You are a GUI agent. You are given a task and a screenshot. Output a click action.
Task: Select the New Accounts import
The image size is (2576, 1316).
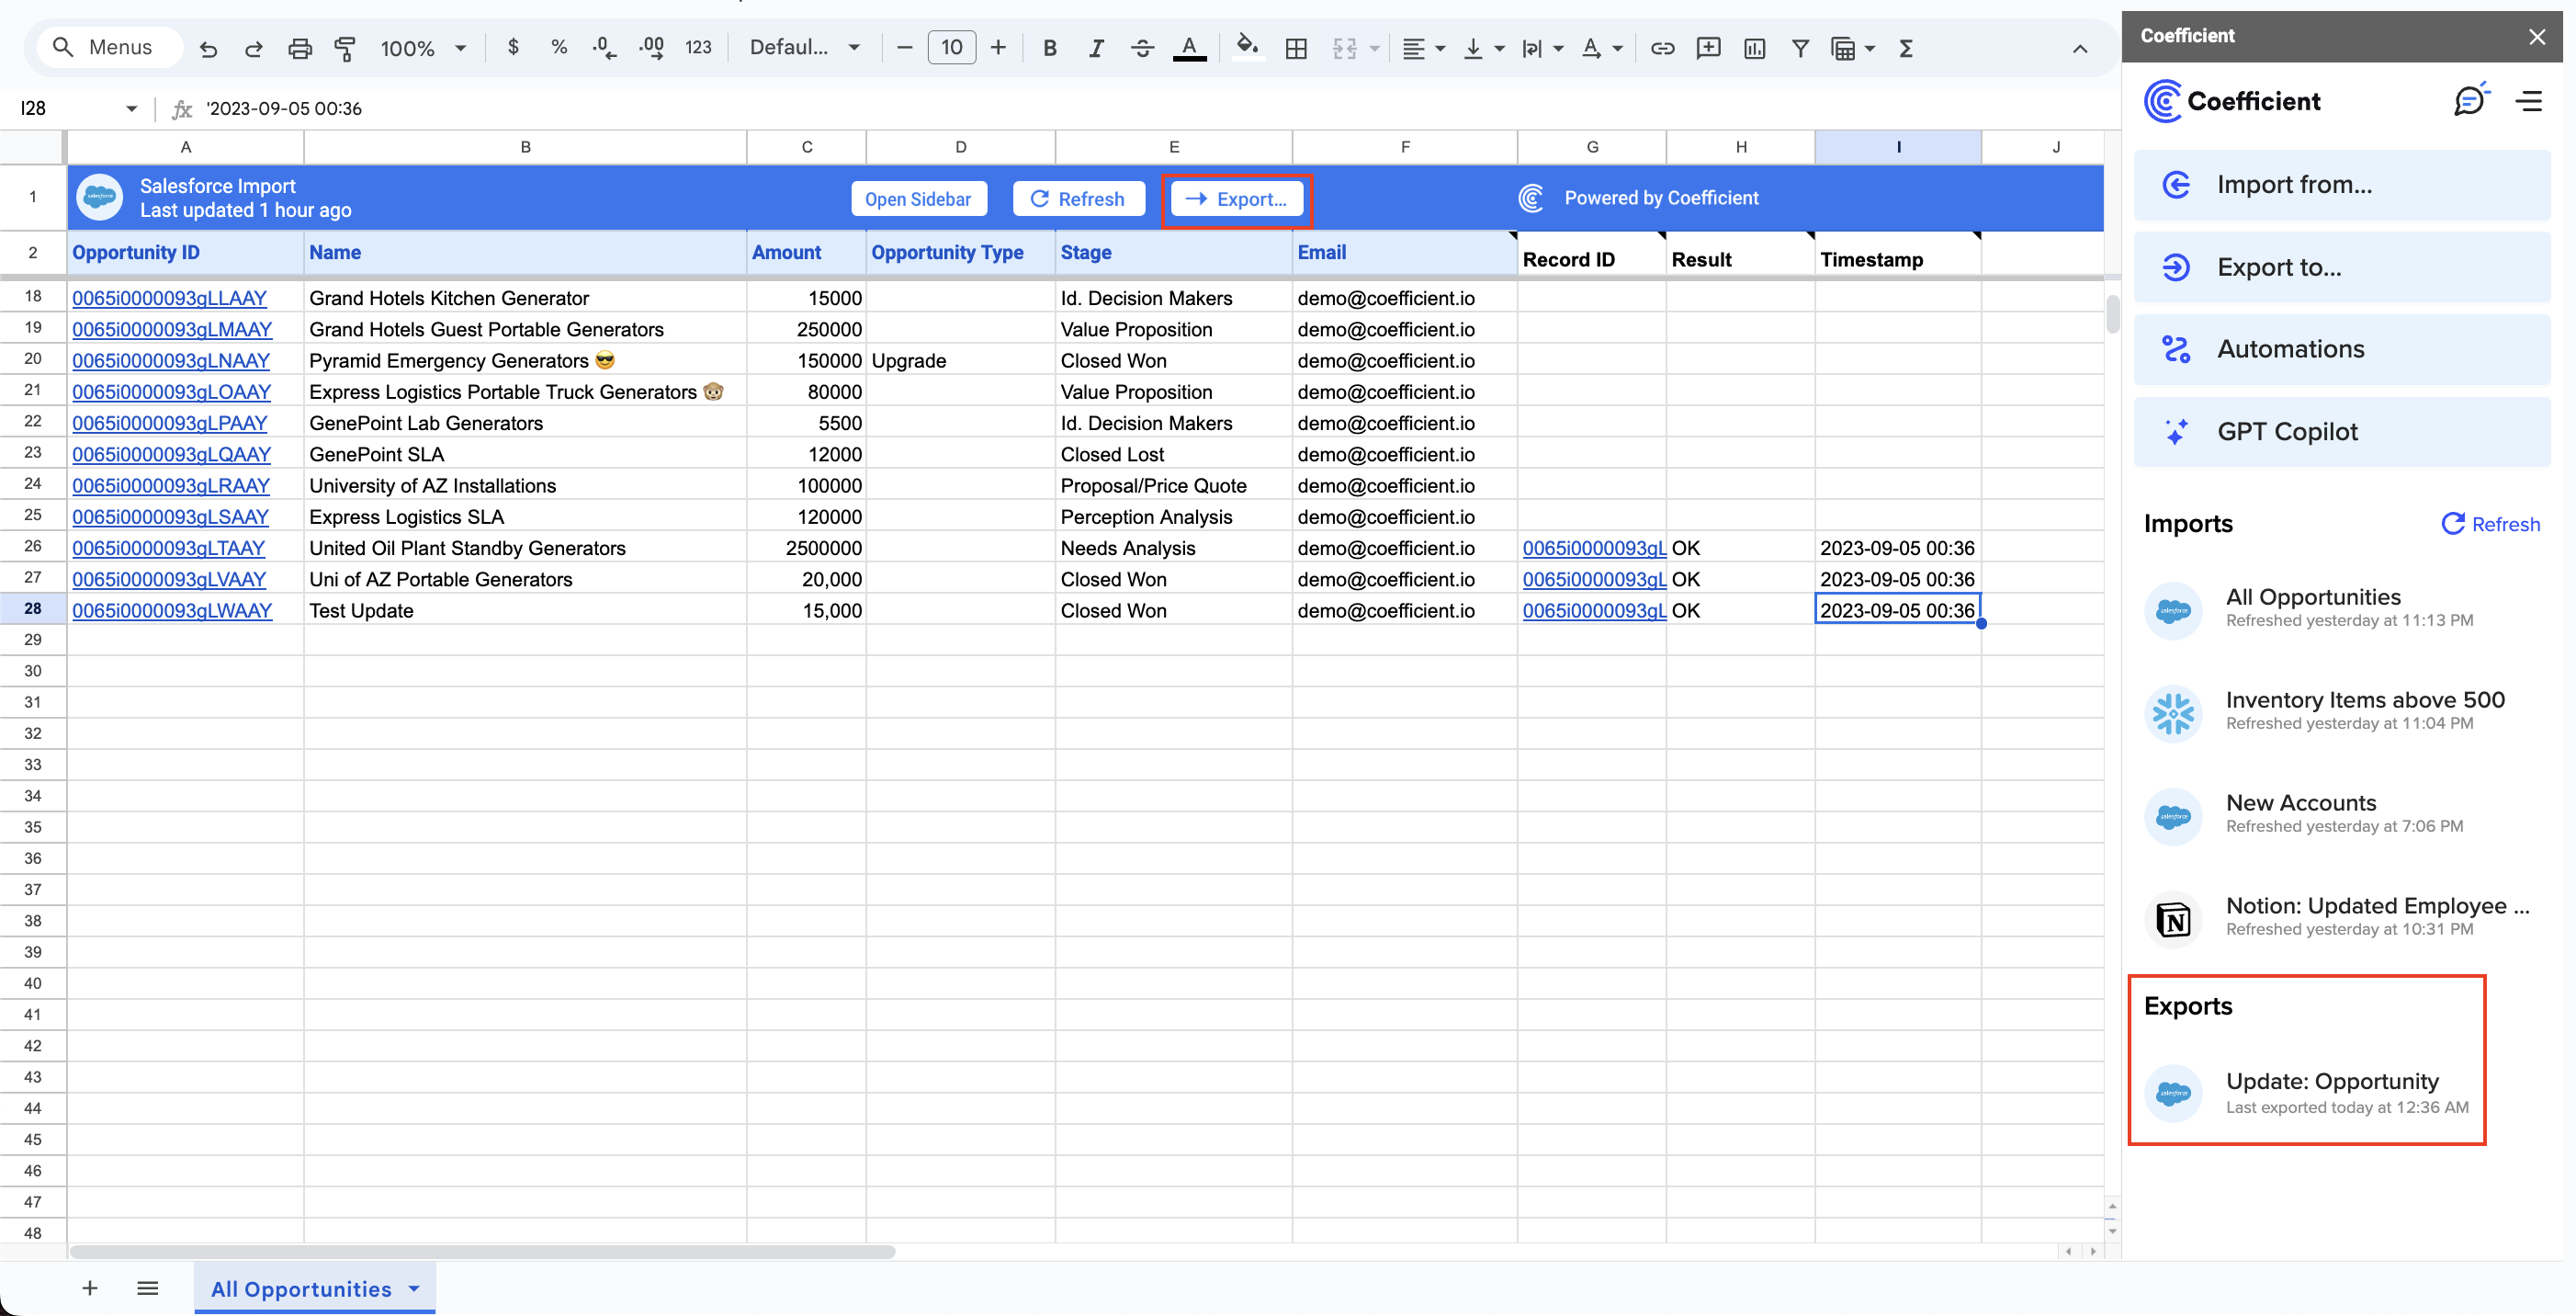pyautogui.click(x=2342, y=814)
